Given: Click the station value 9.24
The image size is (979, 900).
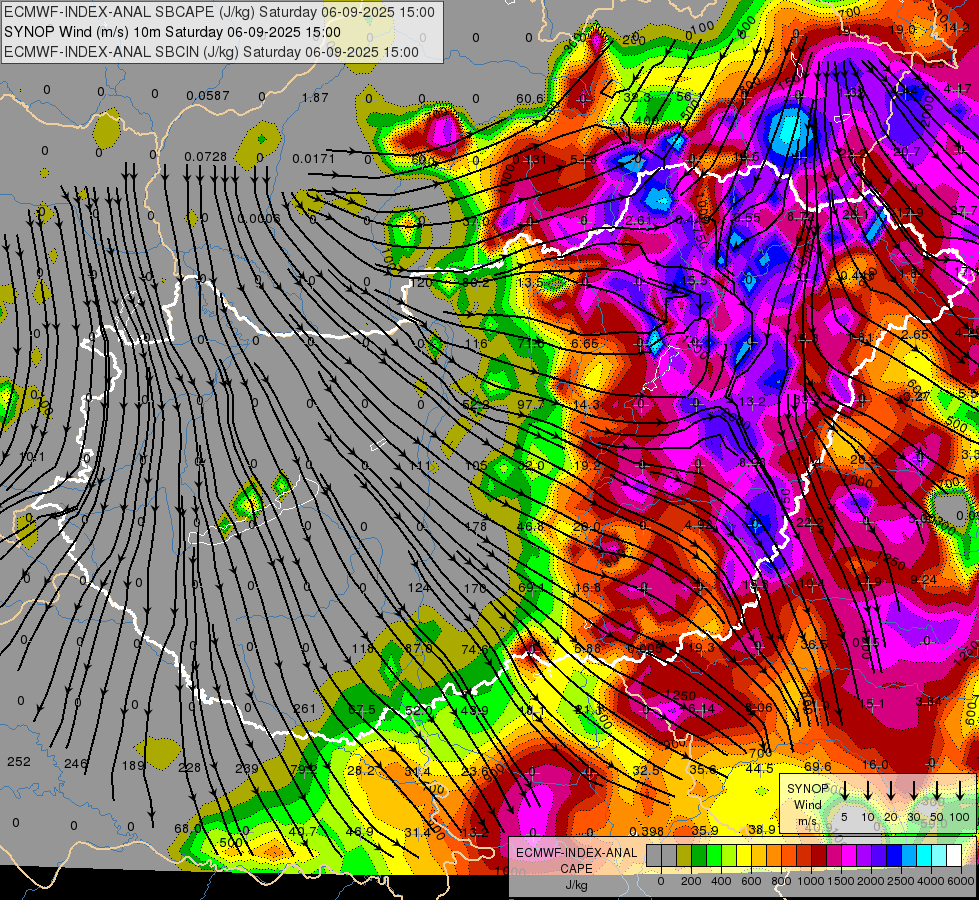Looking at the screenshot, I should (x=923, y=580).
